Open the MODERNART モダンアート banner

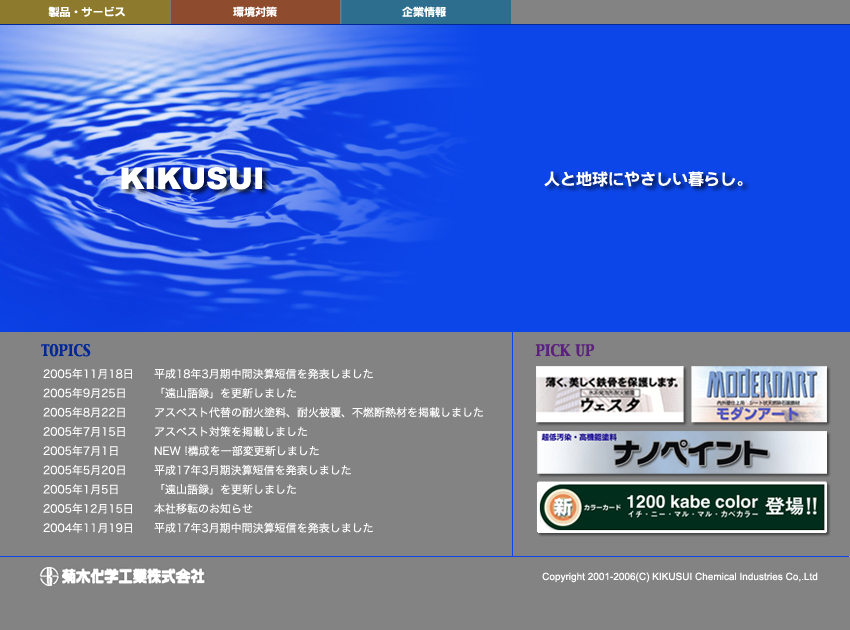tap(759, 394)
